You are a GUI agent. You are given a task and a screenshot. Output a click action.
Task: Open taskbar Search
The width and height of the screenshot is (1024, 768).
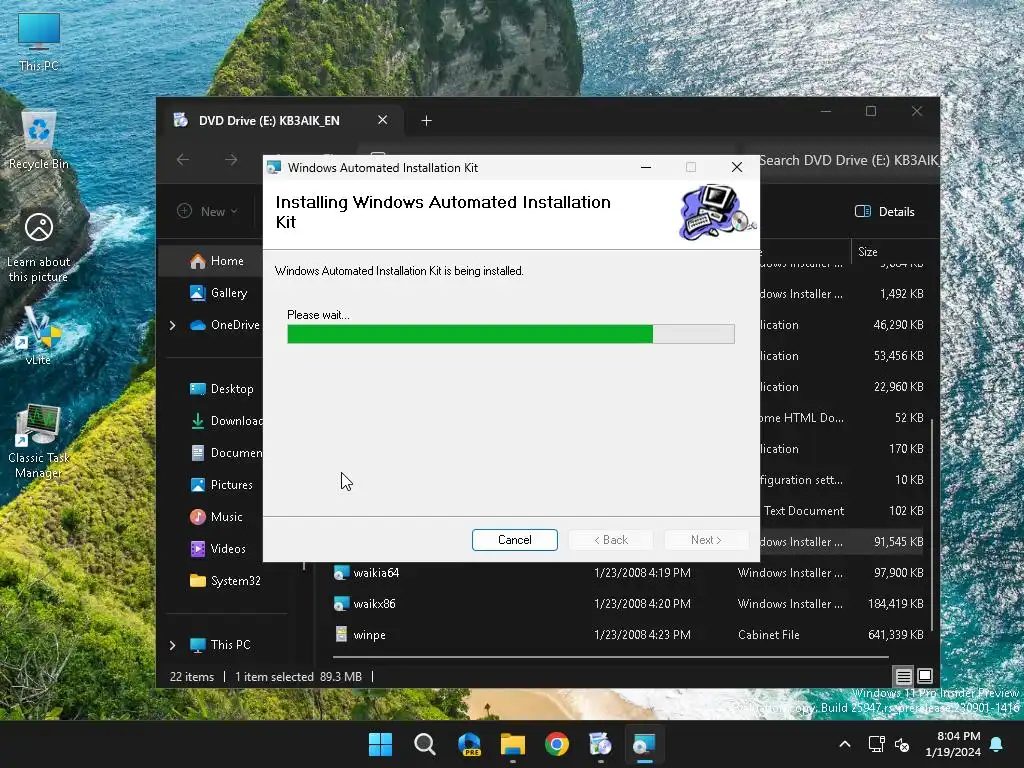(x=424, y=744)
